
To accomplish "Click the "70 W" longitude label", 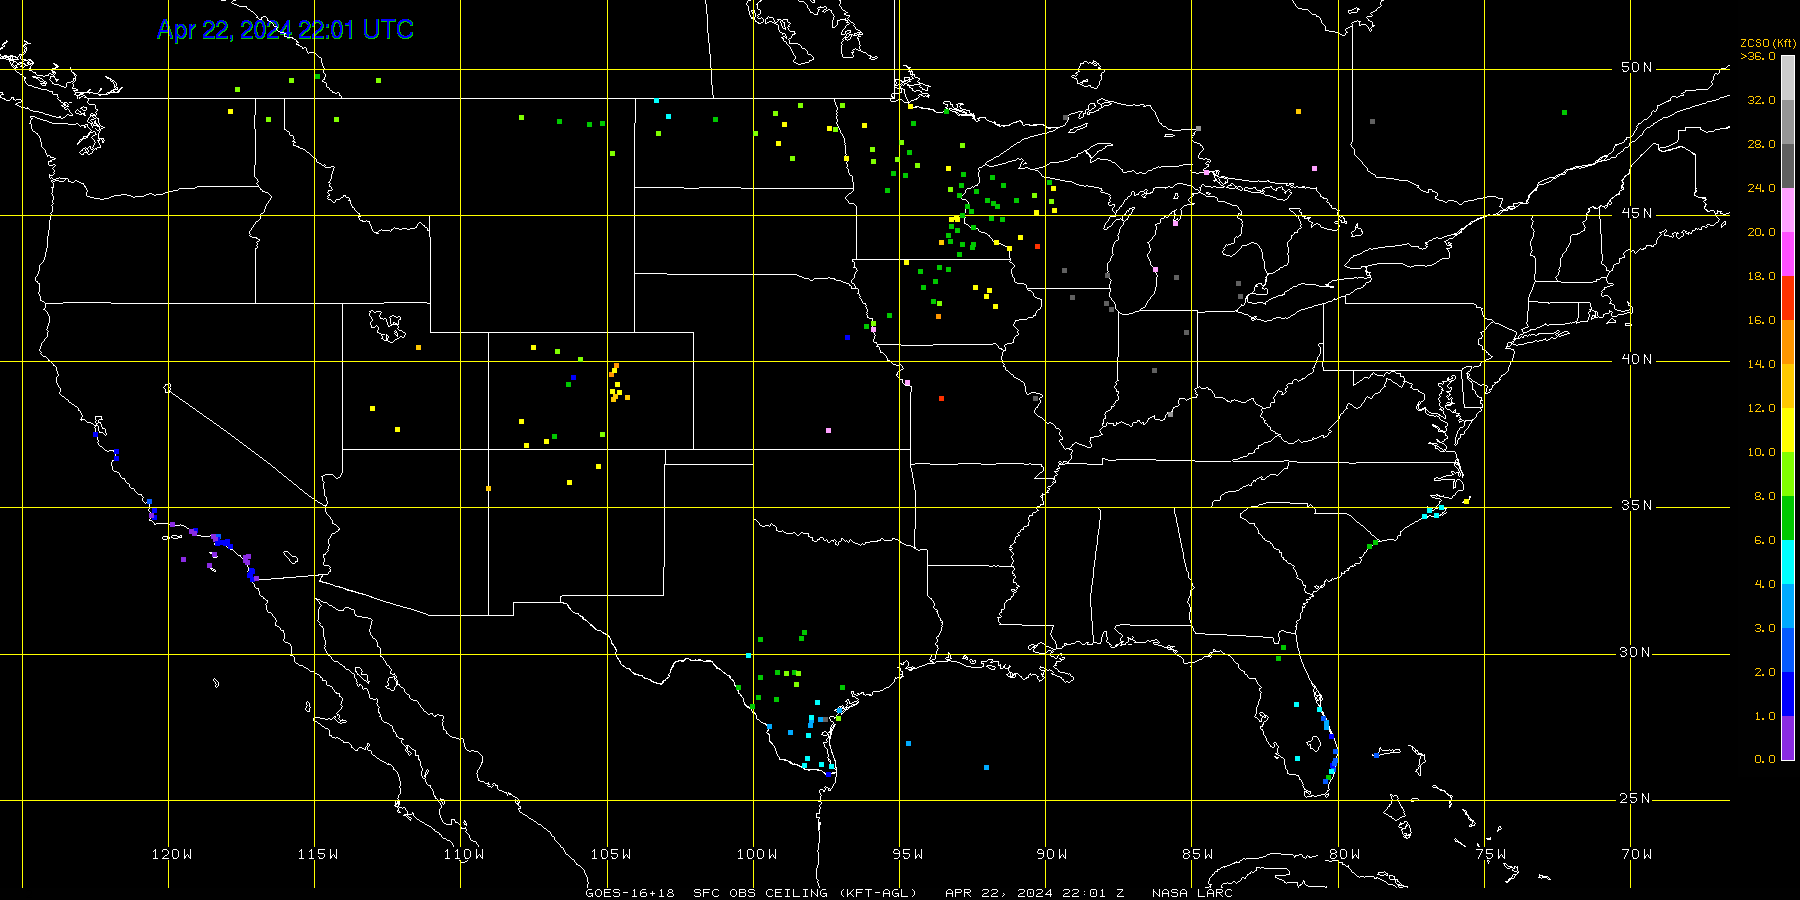I will pyautogui.click(x=1637, y=855).
